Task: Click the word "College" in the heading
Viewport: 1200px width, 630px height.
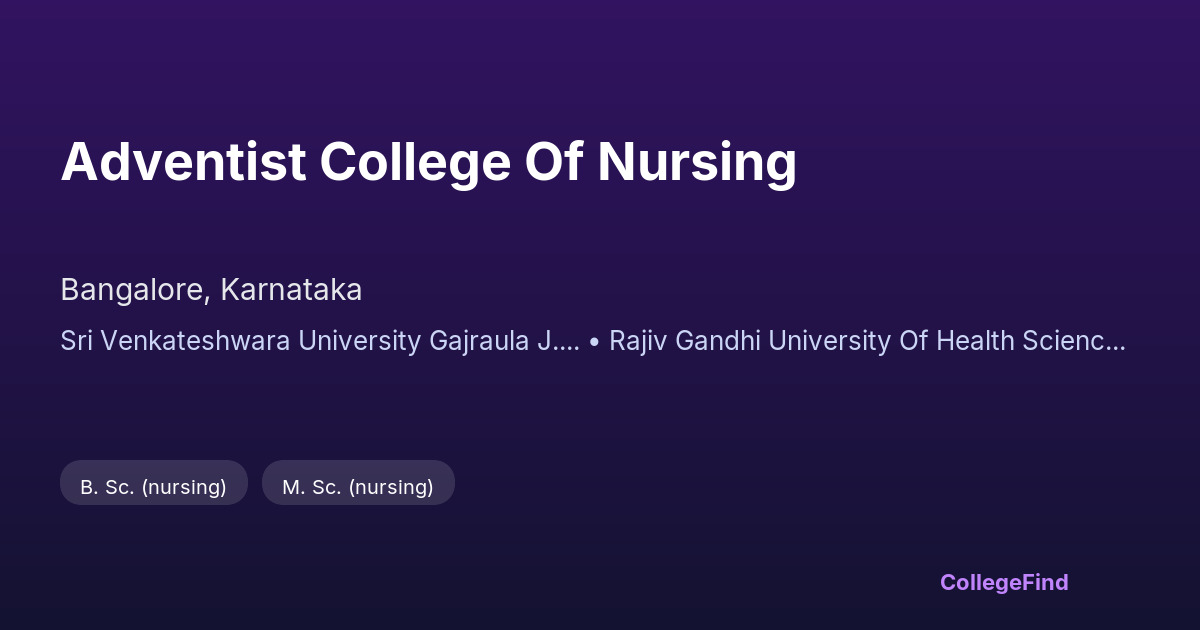Action: coord(415,162)
